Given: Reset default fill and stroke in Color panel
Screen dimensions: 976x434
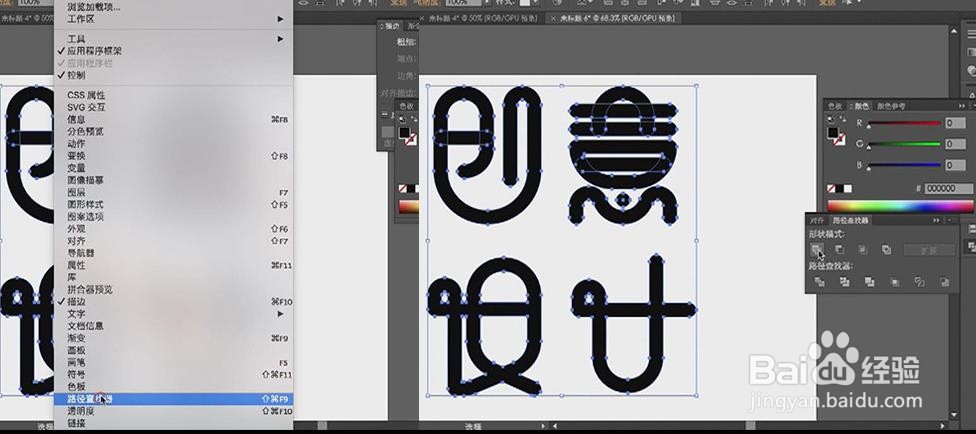Looking at the screenshot, I should (831, 119).
